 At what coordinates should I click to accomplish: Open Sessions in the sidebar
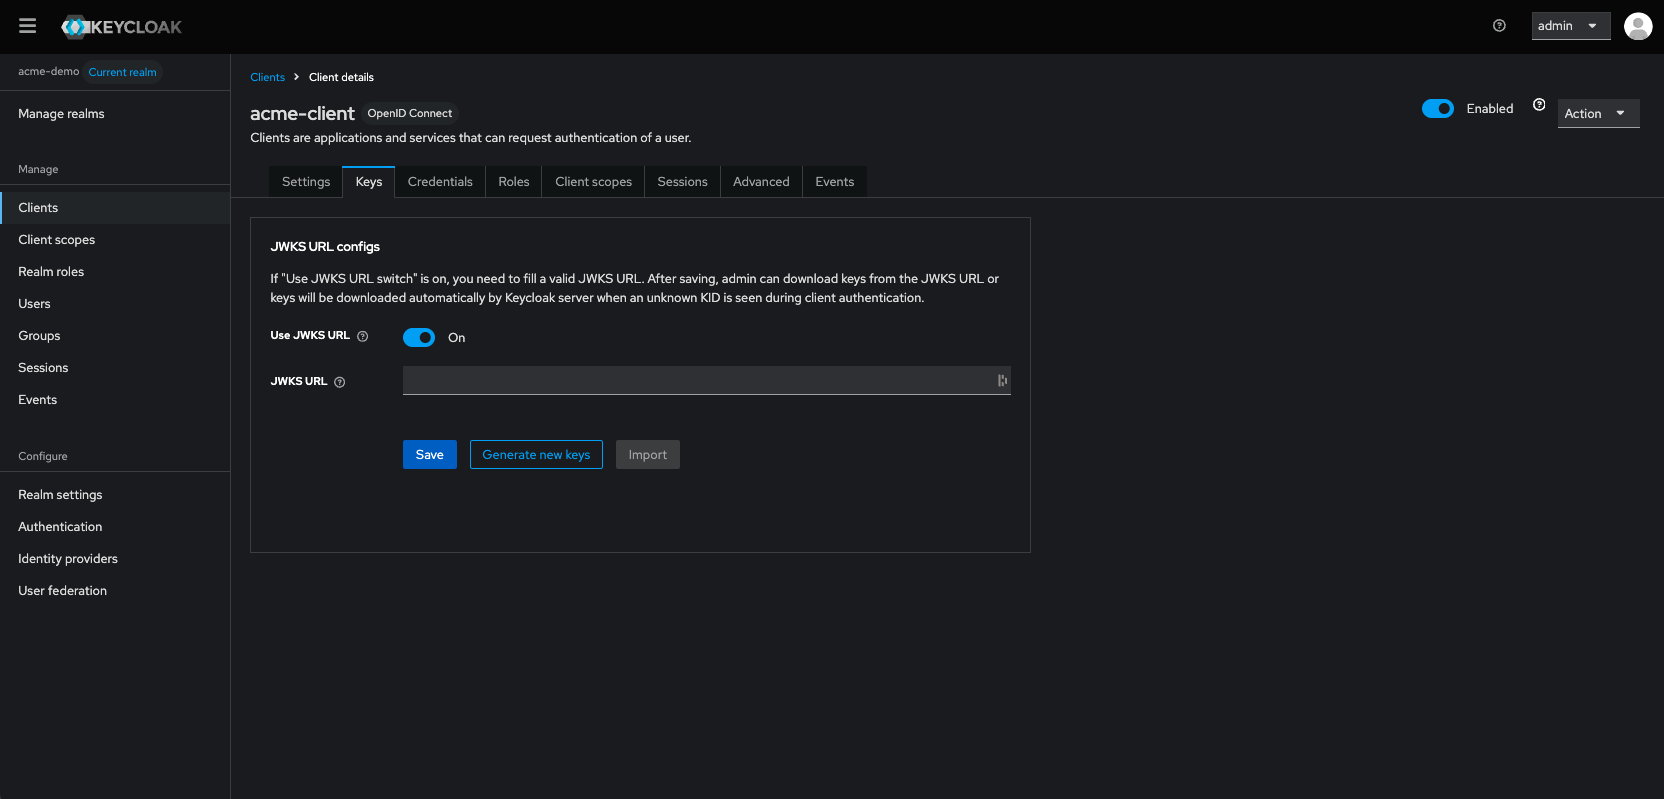(115, 368)
